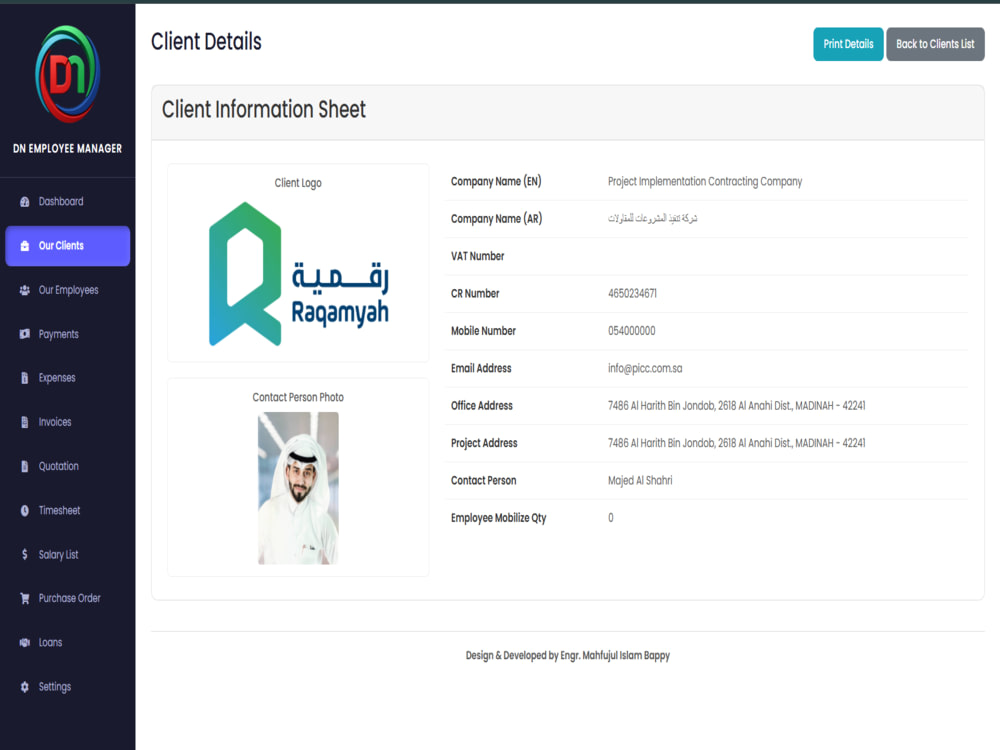The width and height of the screenshot is (1000, 750).
Task: Open the Dashboard menu item
Action: coord(68,202)
